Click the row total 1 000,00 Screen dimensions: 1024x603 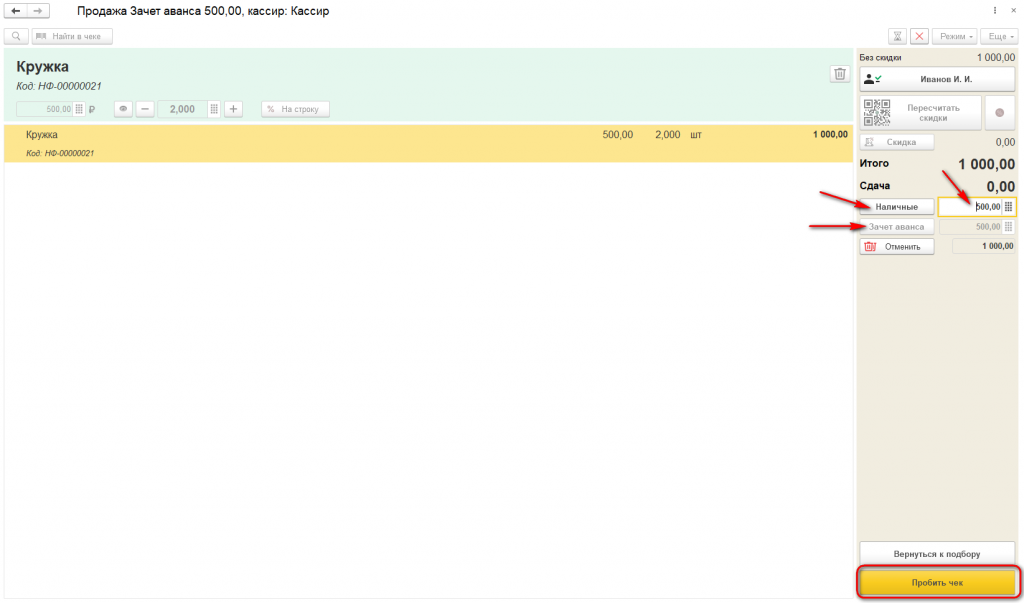pos(830,135)
